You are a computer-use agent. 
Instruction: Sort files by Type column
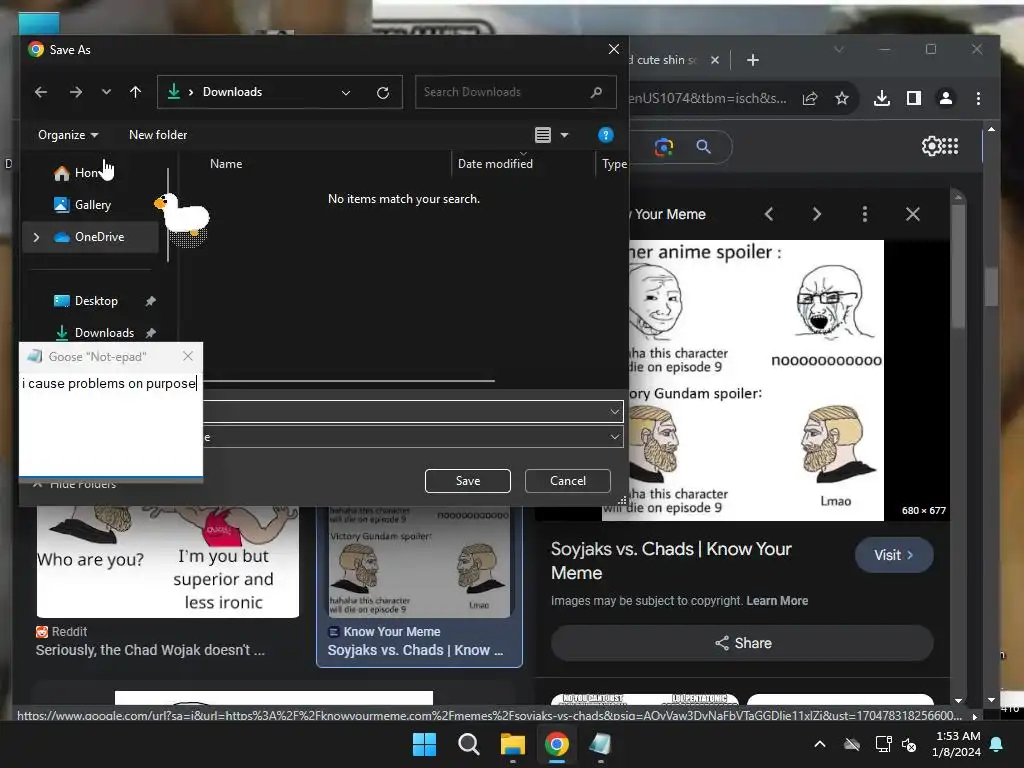click(x=614, y=165)
